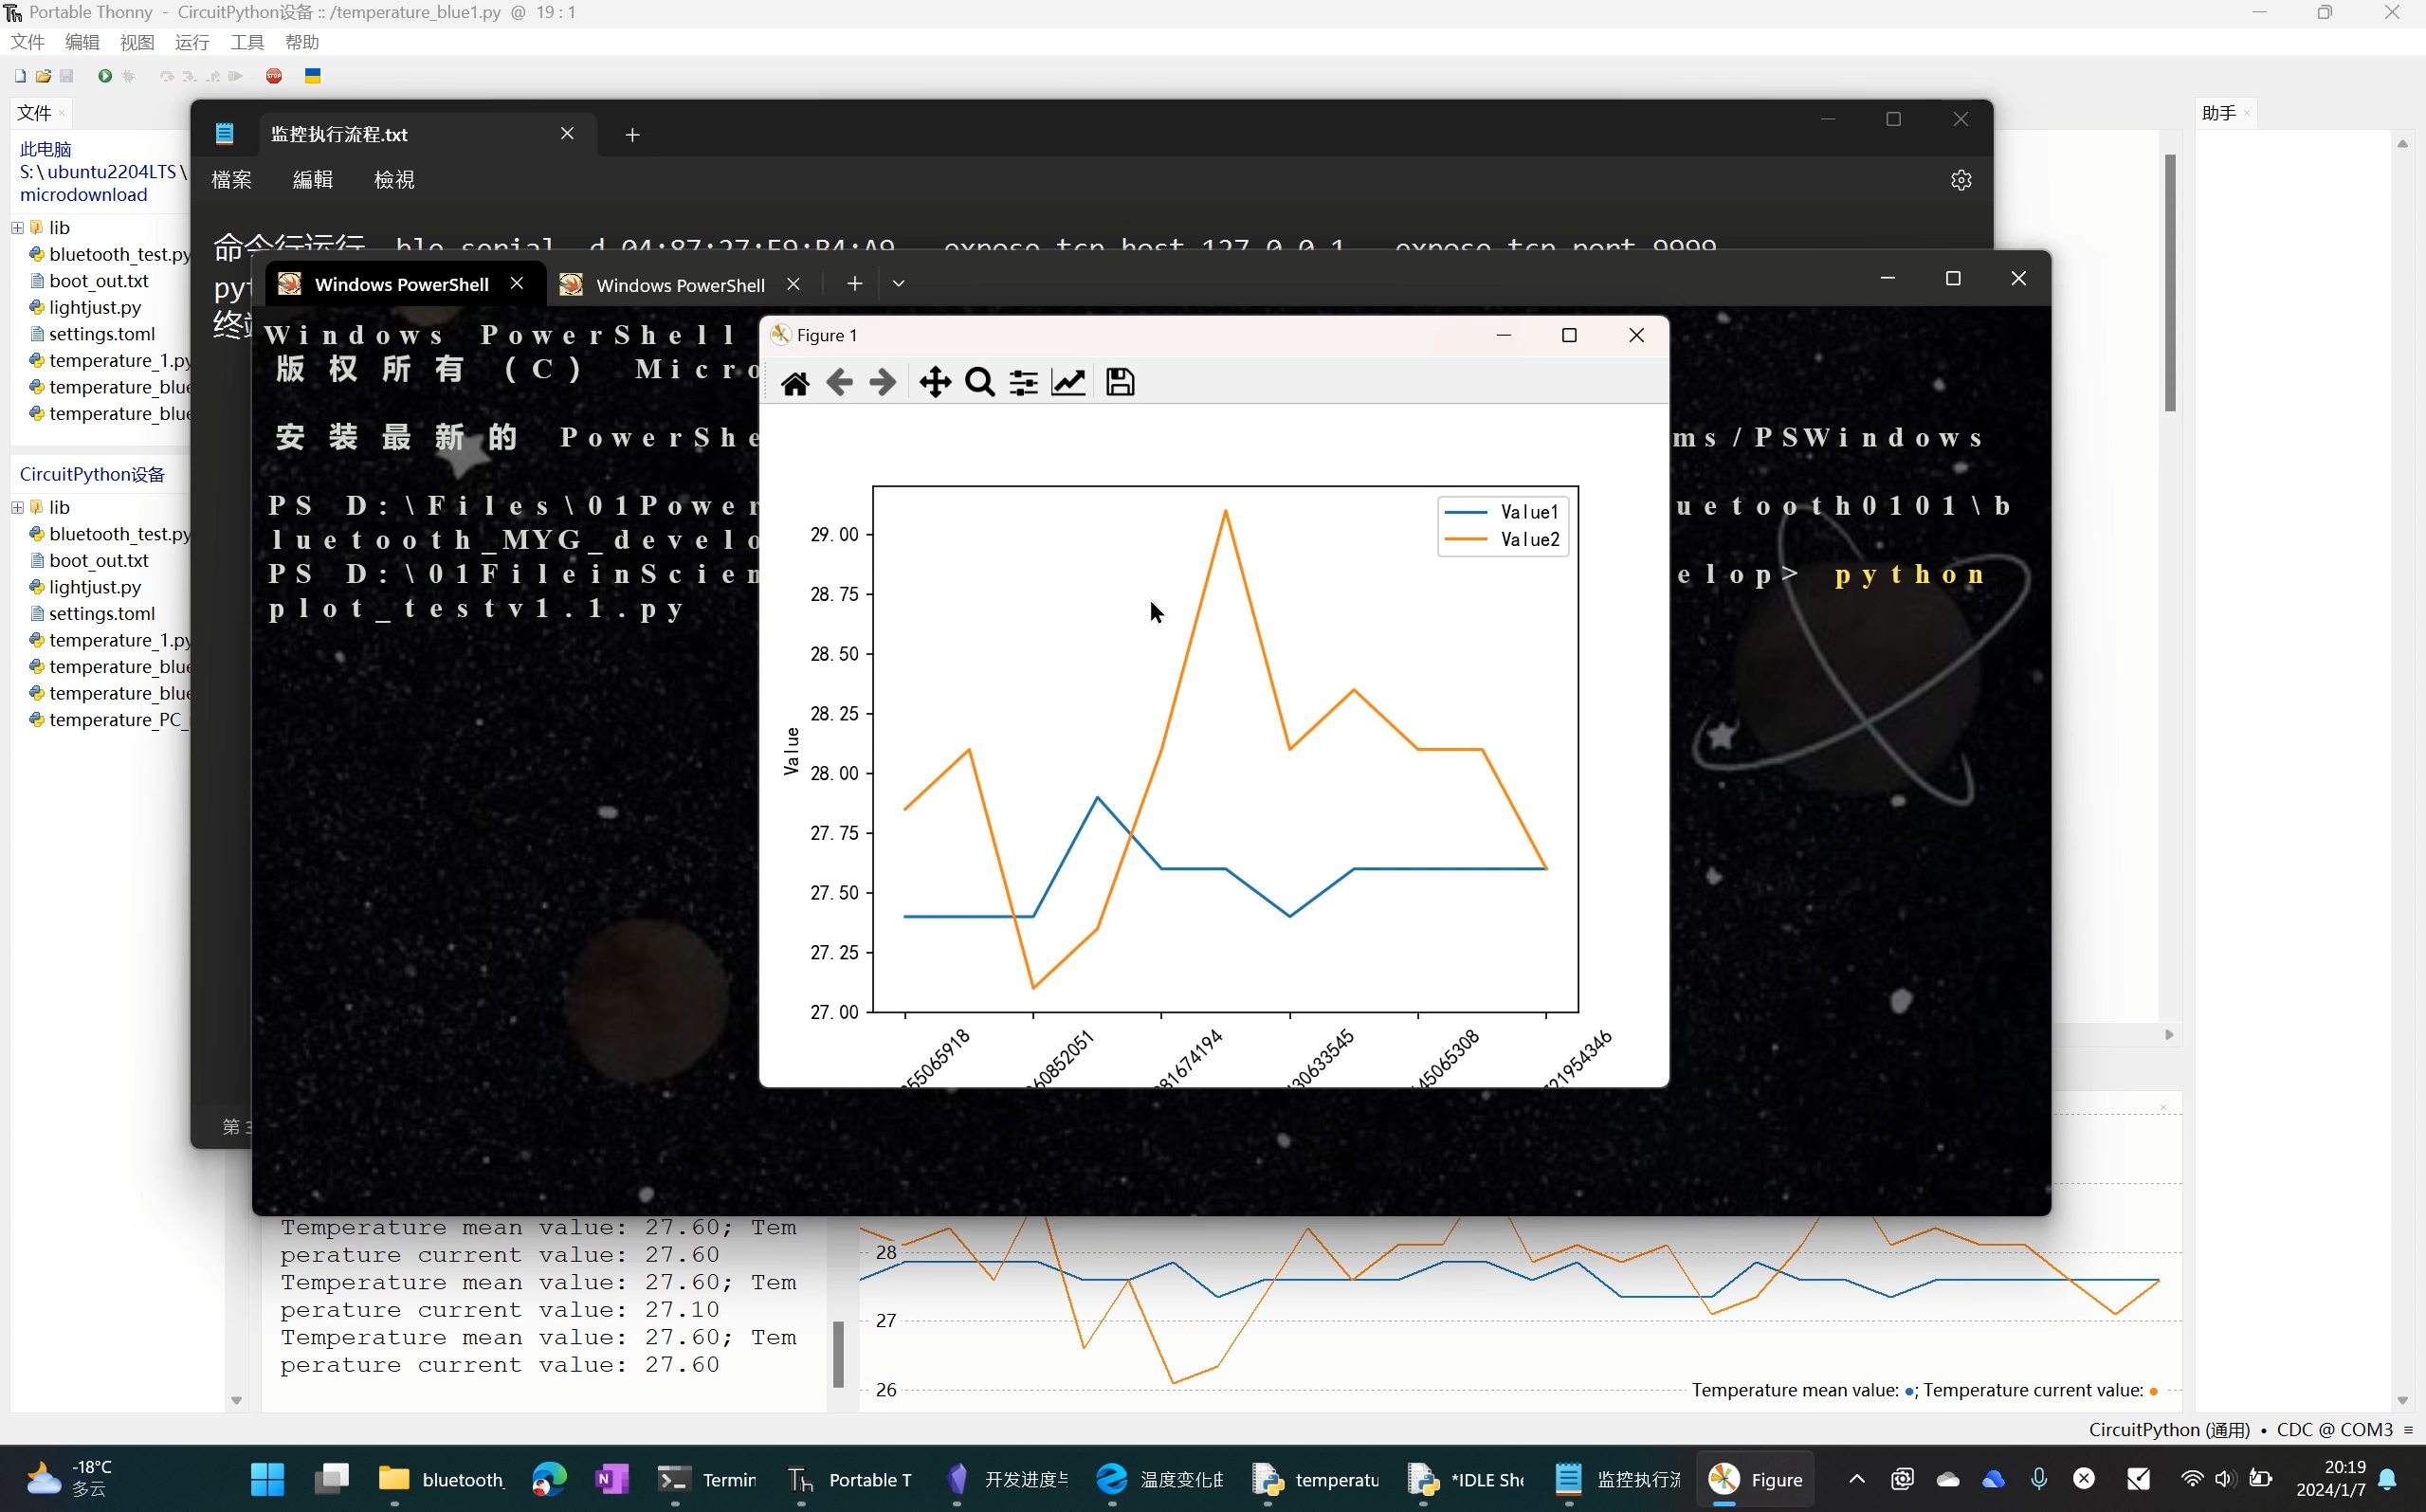Open Thonny's 帮助 menu

302,42
